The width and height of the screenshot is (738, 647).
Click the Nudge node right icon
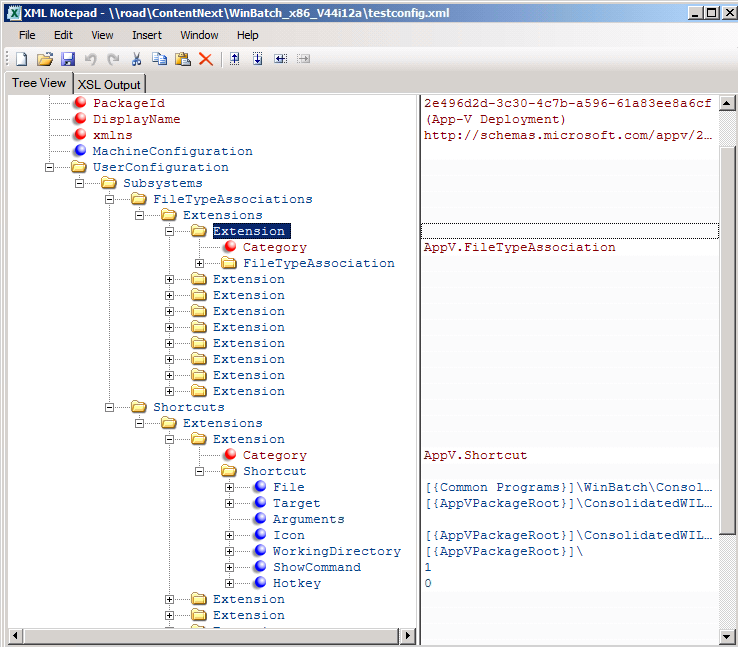click(x=304, y=59)
